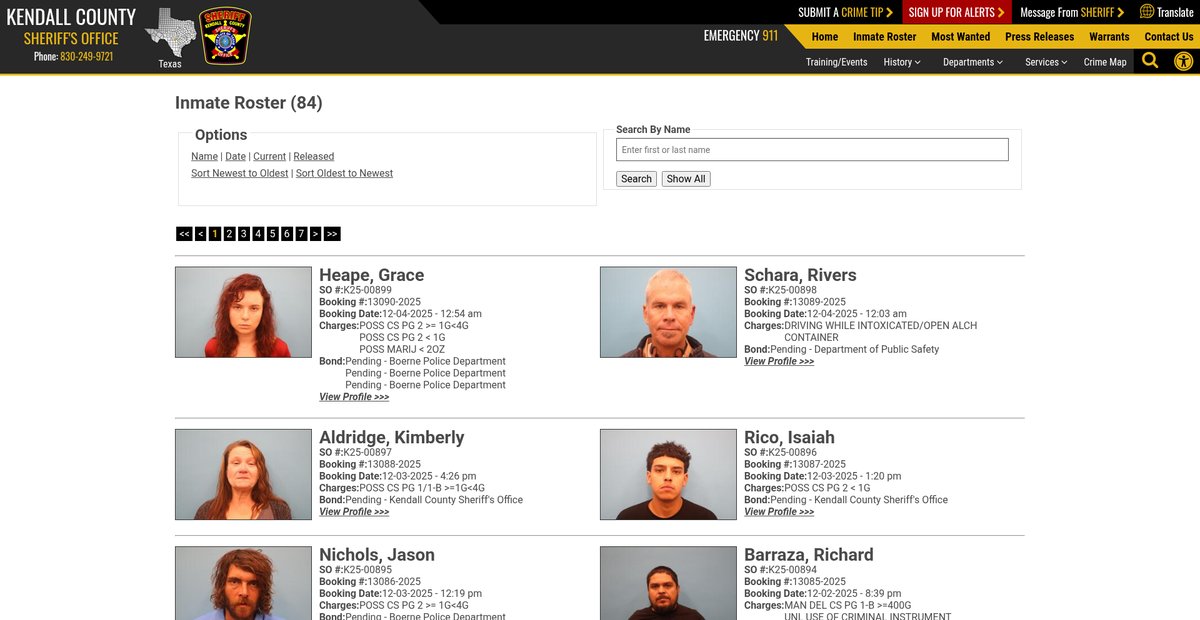Expand the History menu

coord(902,62)
